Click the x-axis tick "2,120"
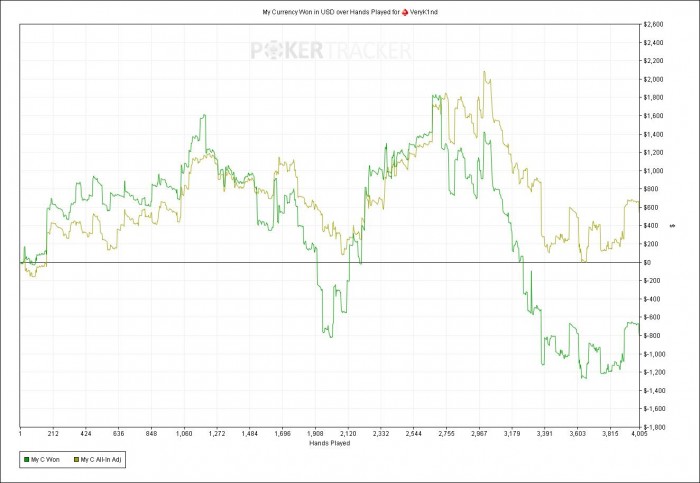The image size is (700, 483). click(348, 433)
